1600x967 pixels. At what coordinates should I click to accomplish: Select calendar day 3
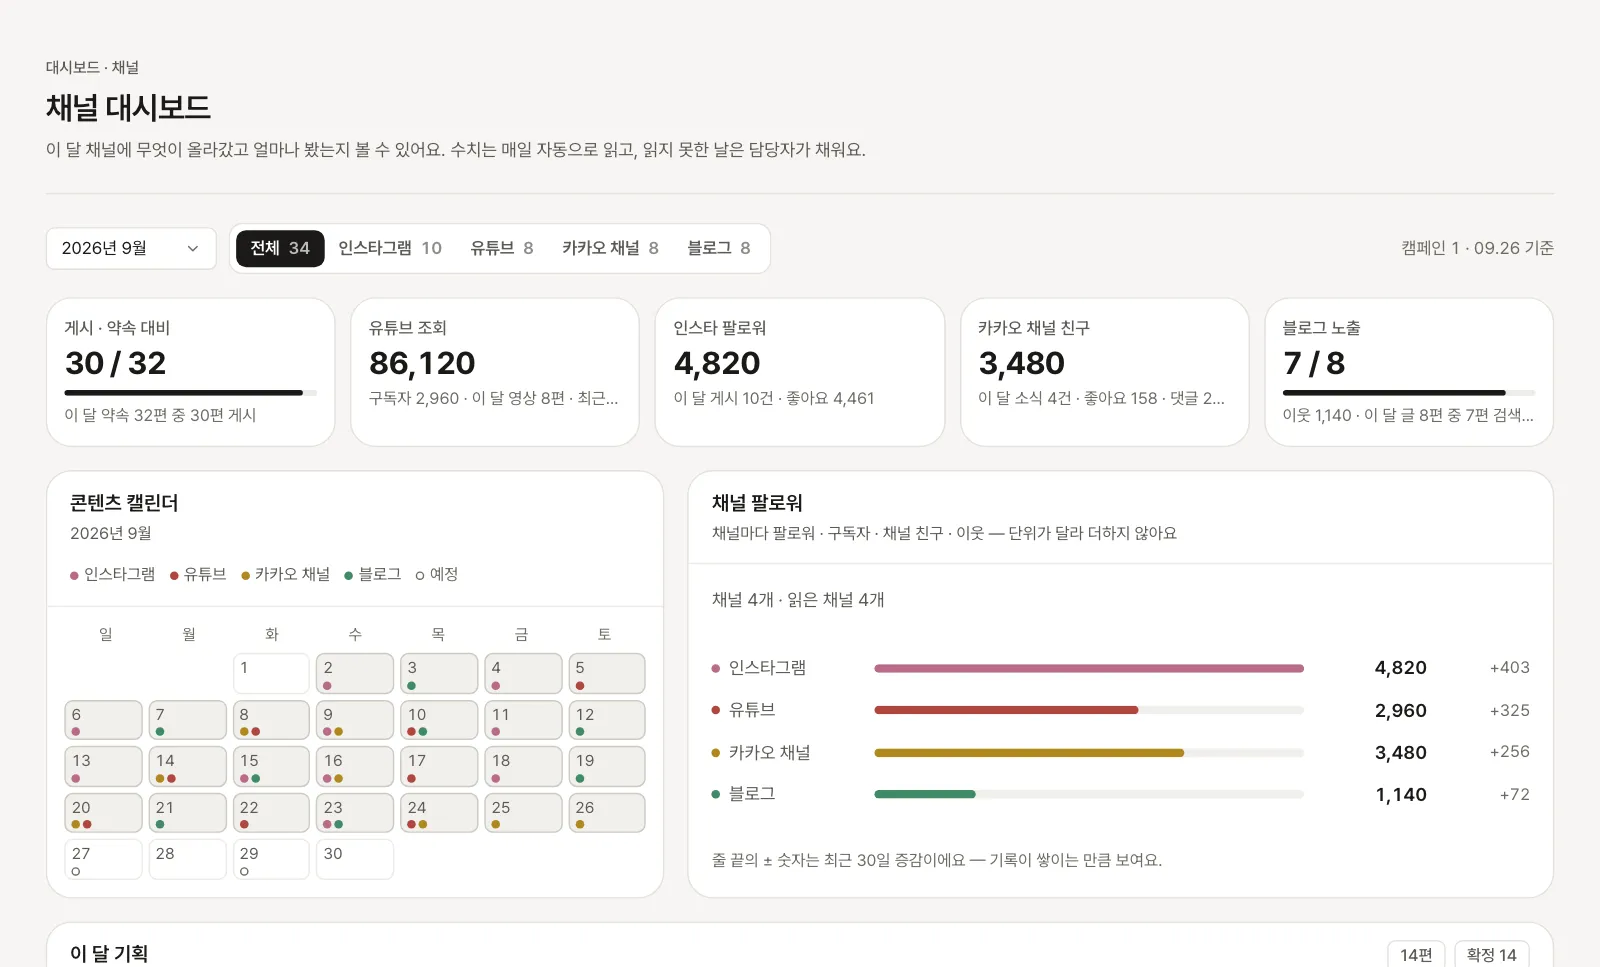tap(439, 674)
